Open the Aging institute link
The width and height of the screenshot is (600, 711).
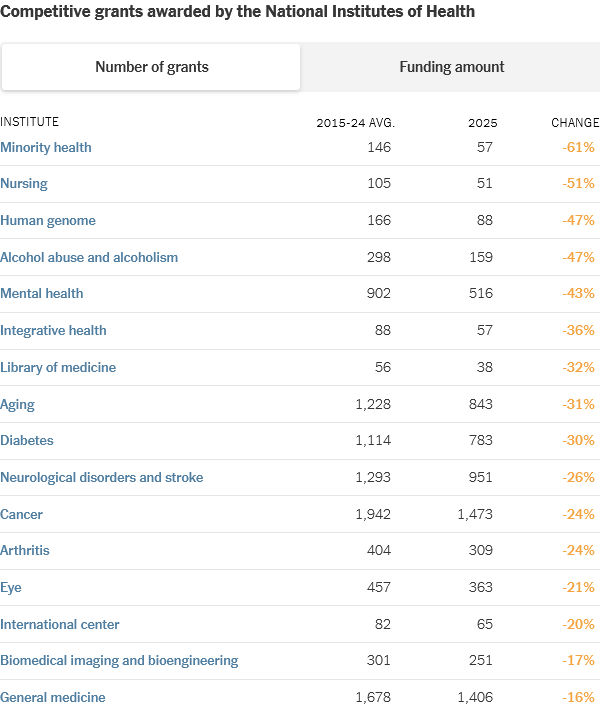point(18,404)
